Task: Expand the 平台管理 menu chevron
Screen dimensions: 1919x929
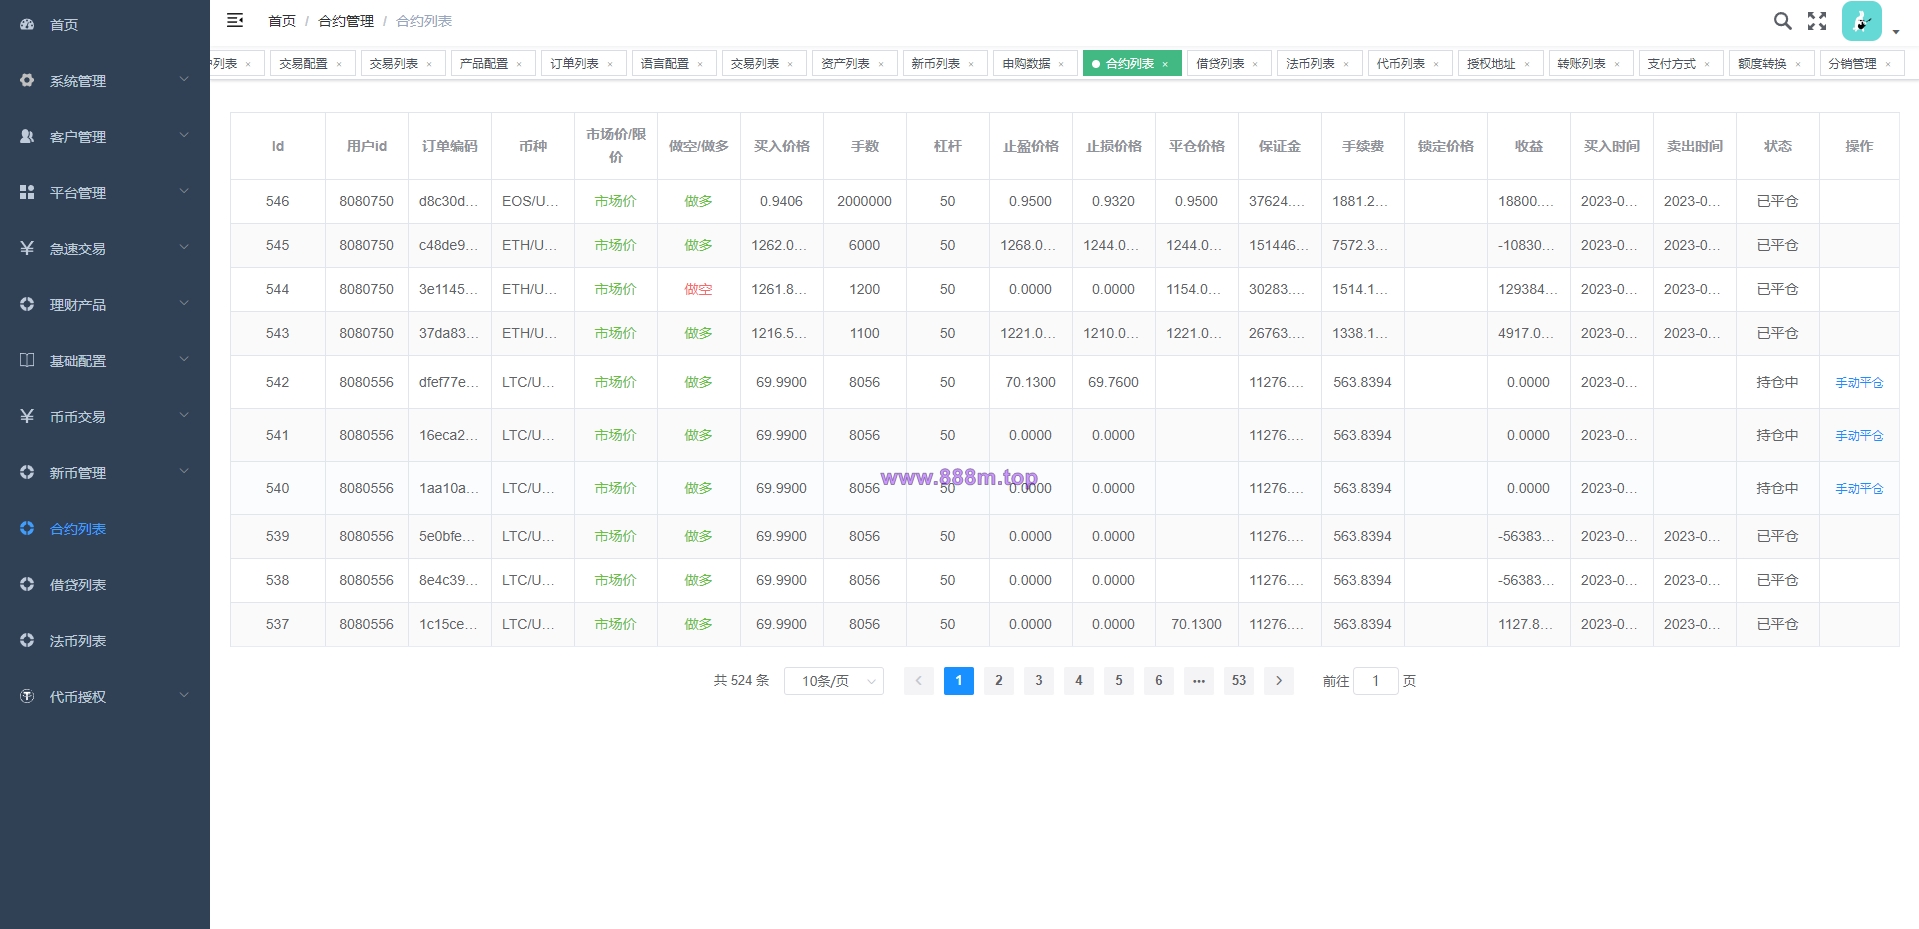Action: 184,191
